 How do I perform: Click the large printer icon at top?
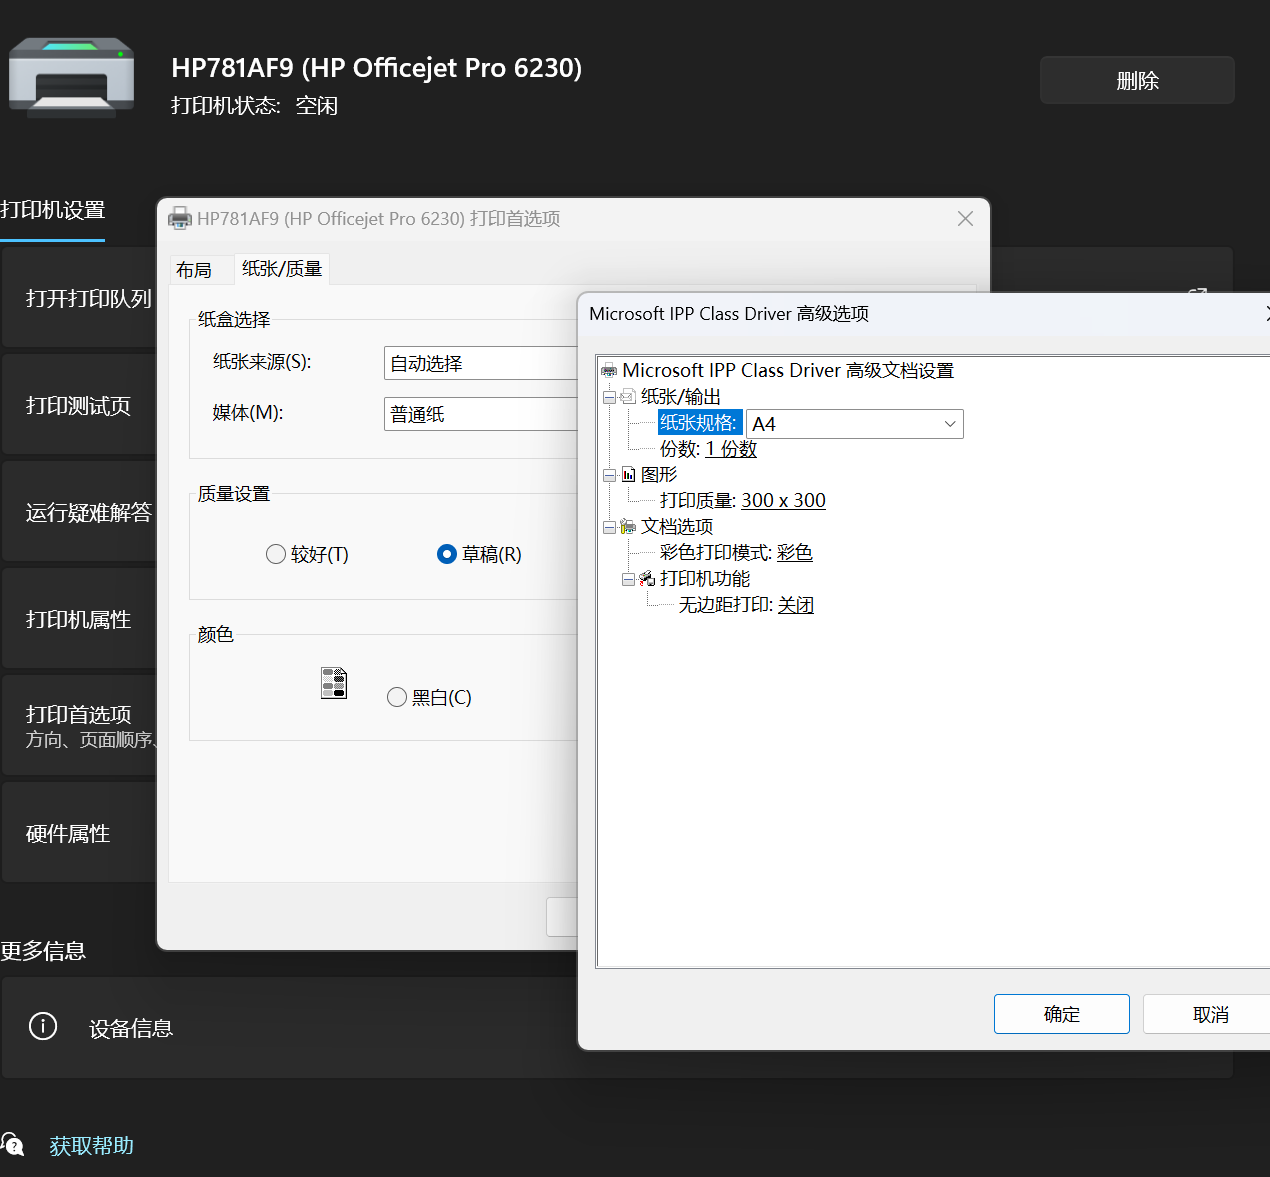click(71, 77)
